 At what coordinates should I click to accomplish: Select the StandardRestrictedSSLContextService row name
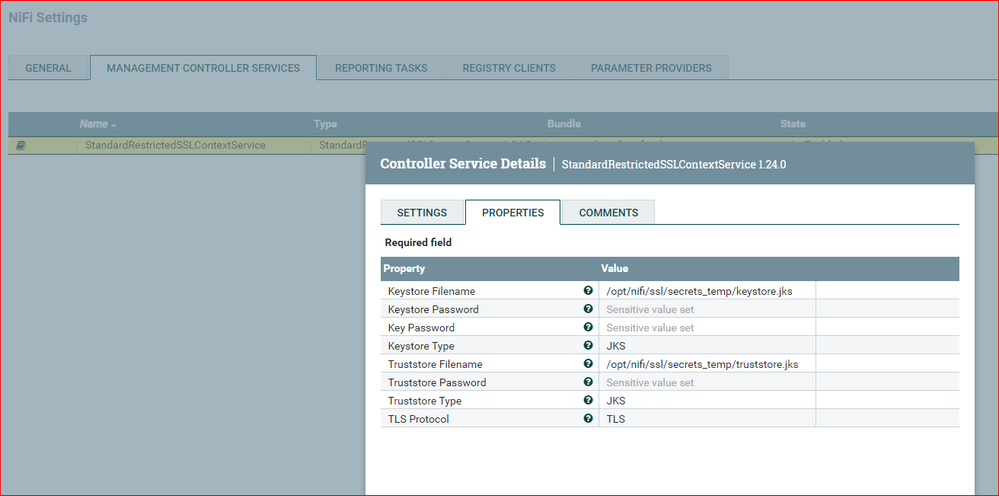point(175,145)
